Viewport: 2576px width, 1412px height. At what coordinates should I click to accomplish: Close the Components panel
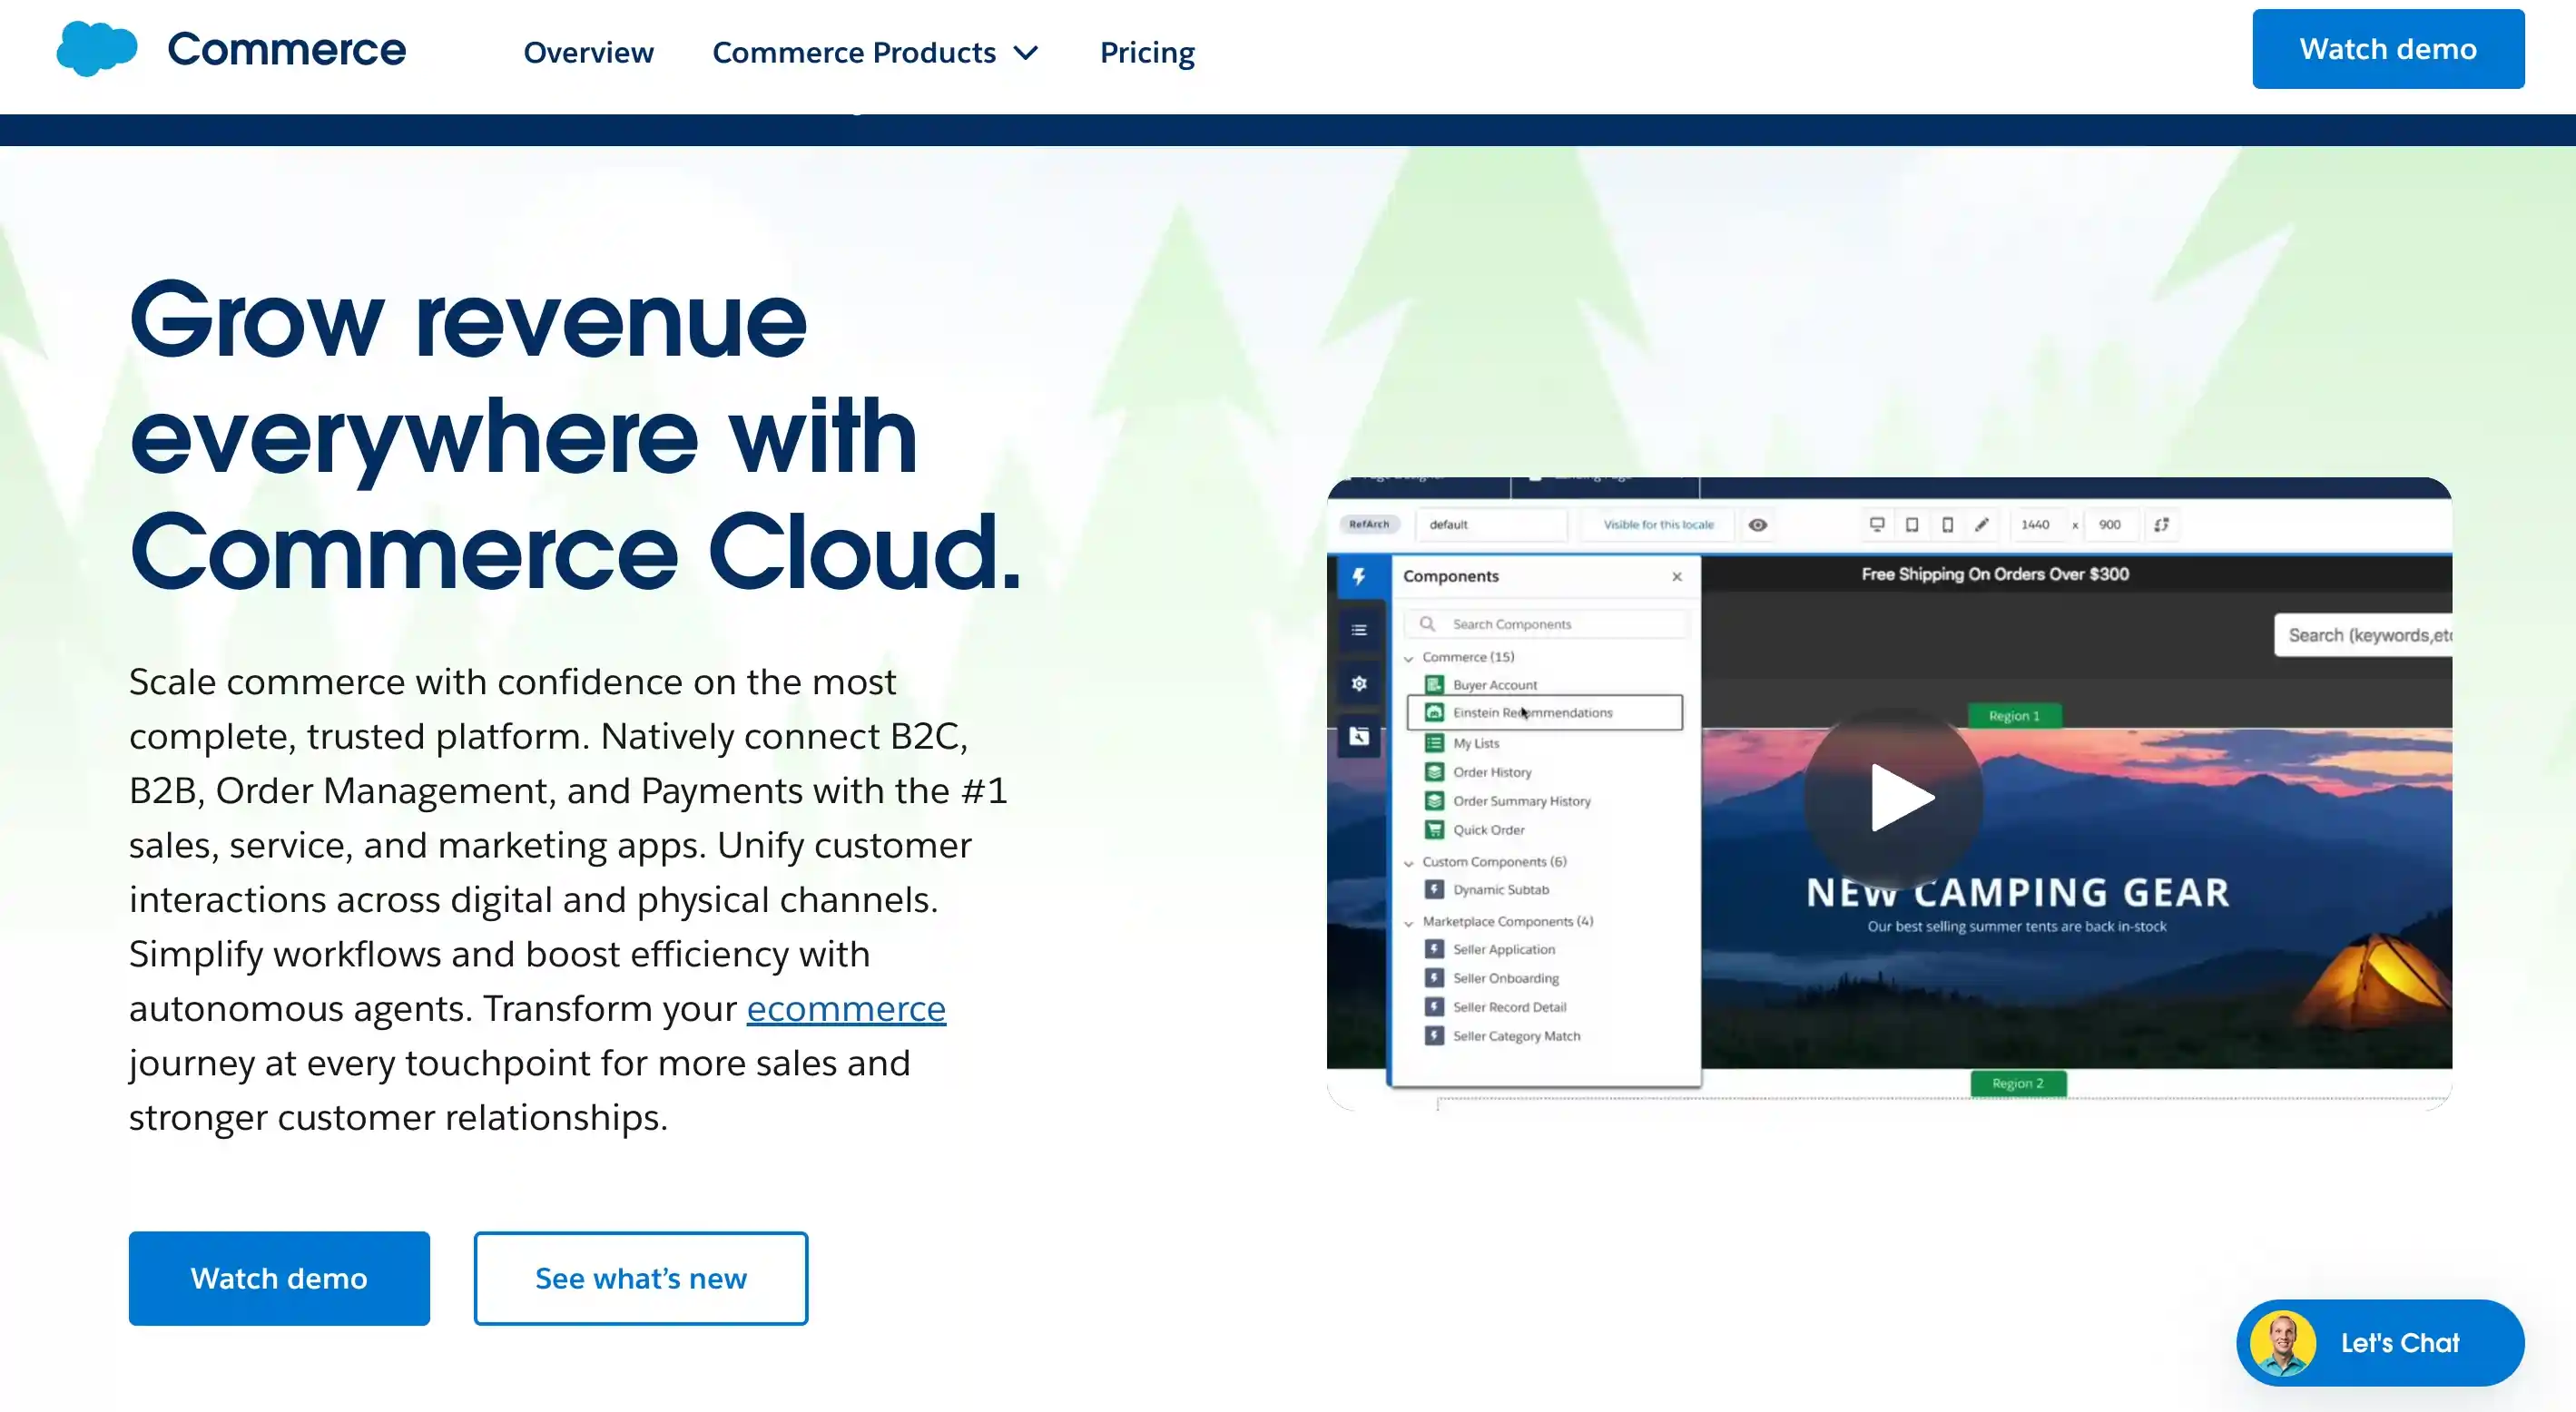(1677, 577)
